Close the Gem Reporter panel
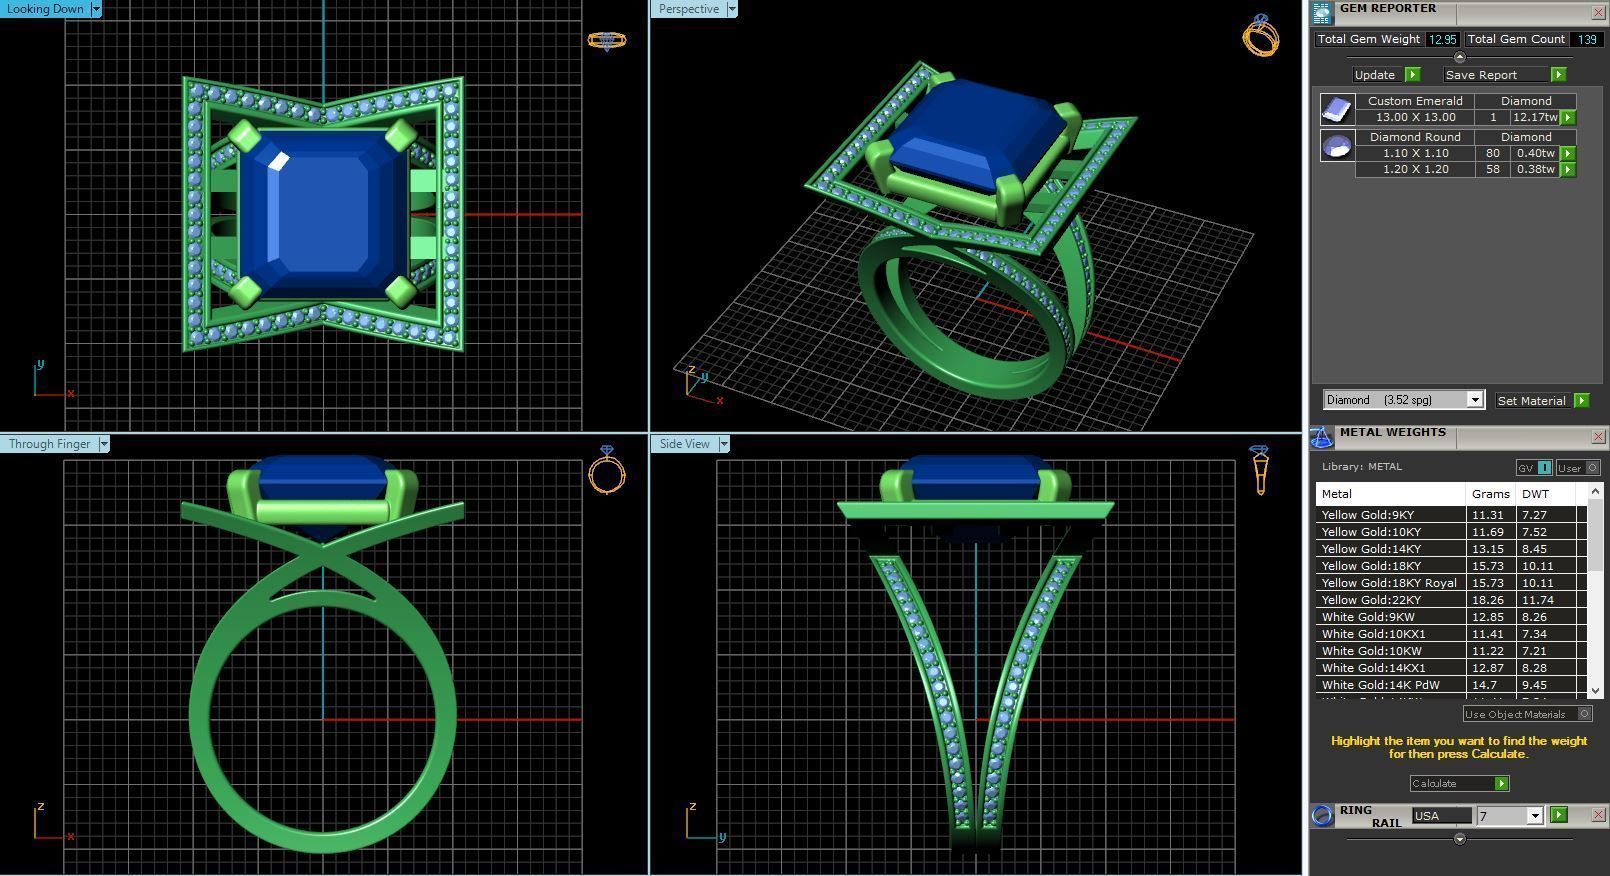The width and height of the screenshot is (1610, 876). [1598, 12]
